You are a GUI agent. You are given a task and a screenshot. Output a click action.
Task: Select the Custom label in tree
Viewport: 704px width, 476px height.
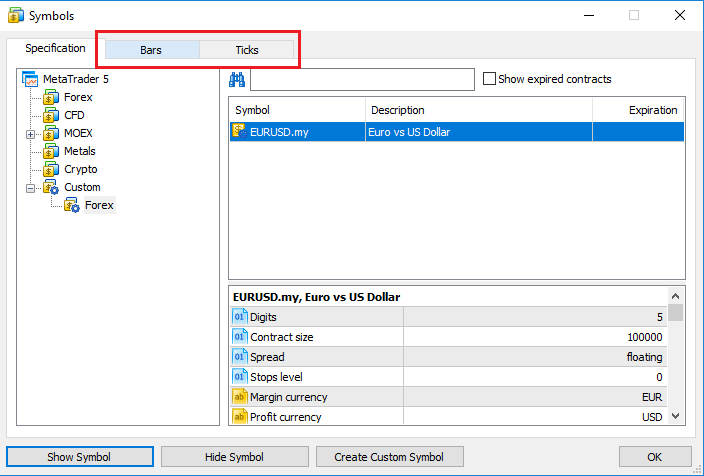(82, 187)
